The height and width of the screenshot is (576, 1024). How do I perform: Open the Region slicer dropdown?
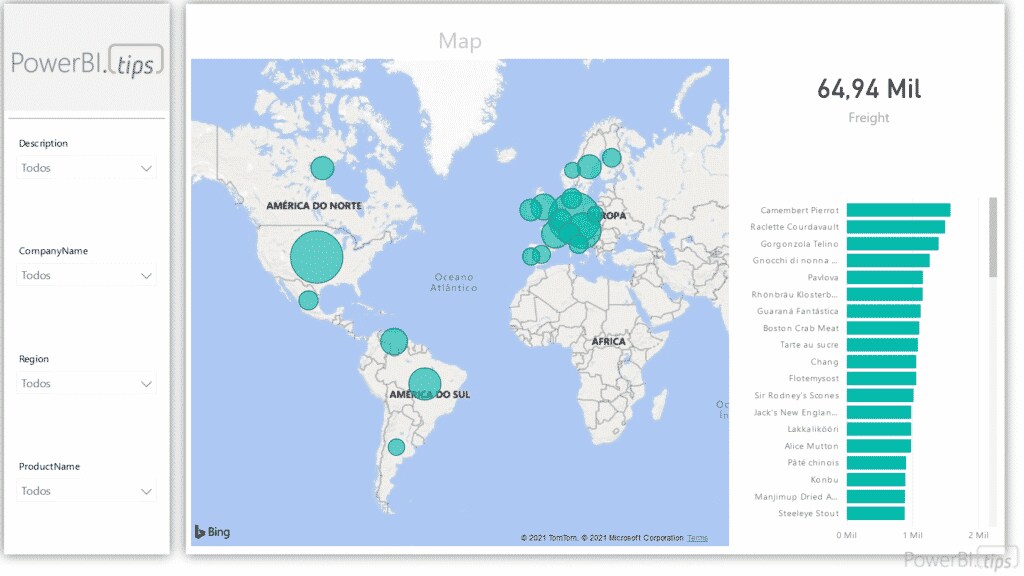[x=86, y=383]
